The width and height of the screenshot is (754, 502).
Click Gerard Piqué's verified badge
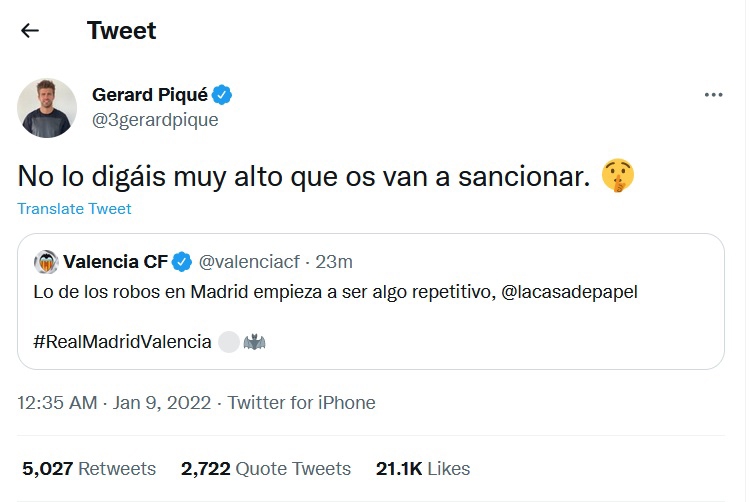coord(224,95)
